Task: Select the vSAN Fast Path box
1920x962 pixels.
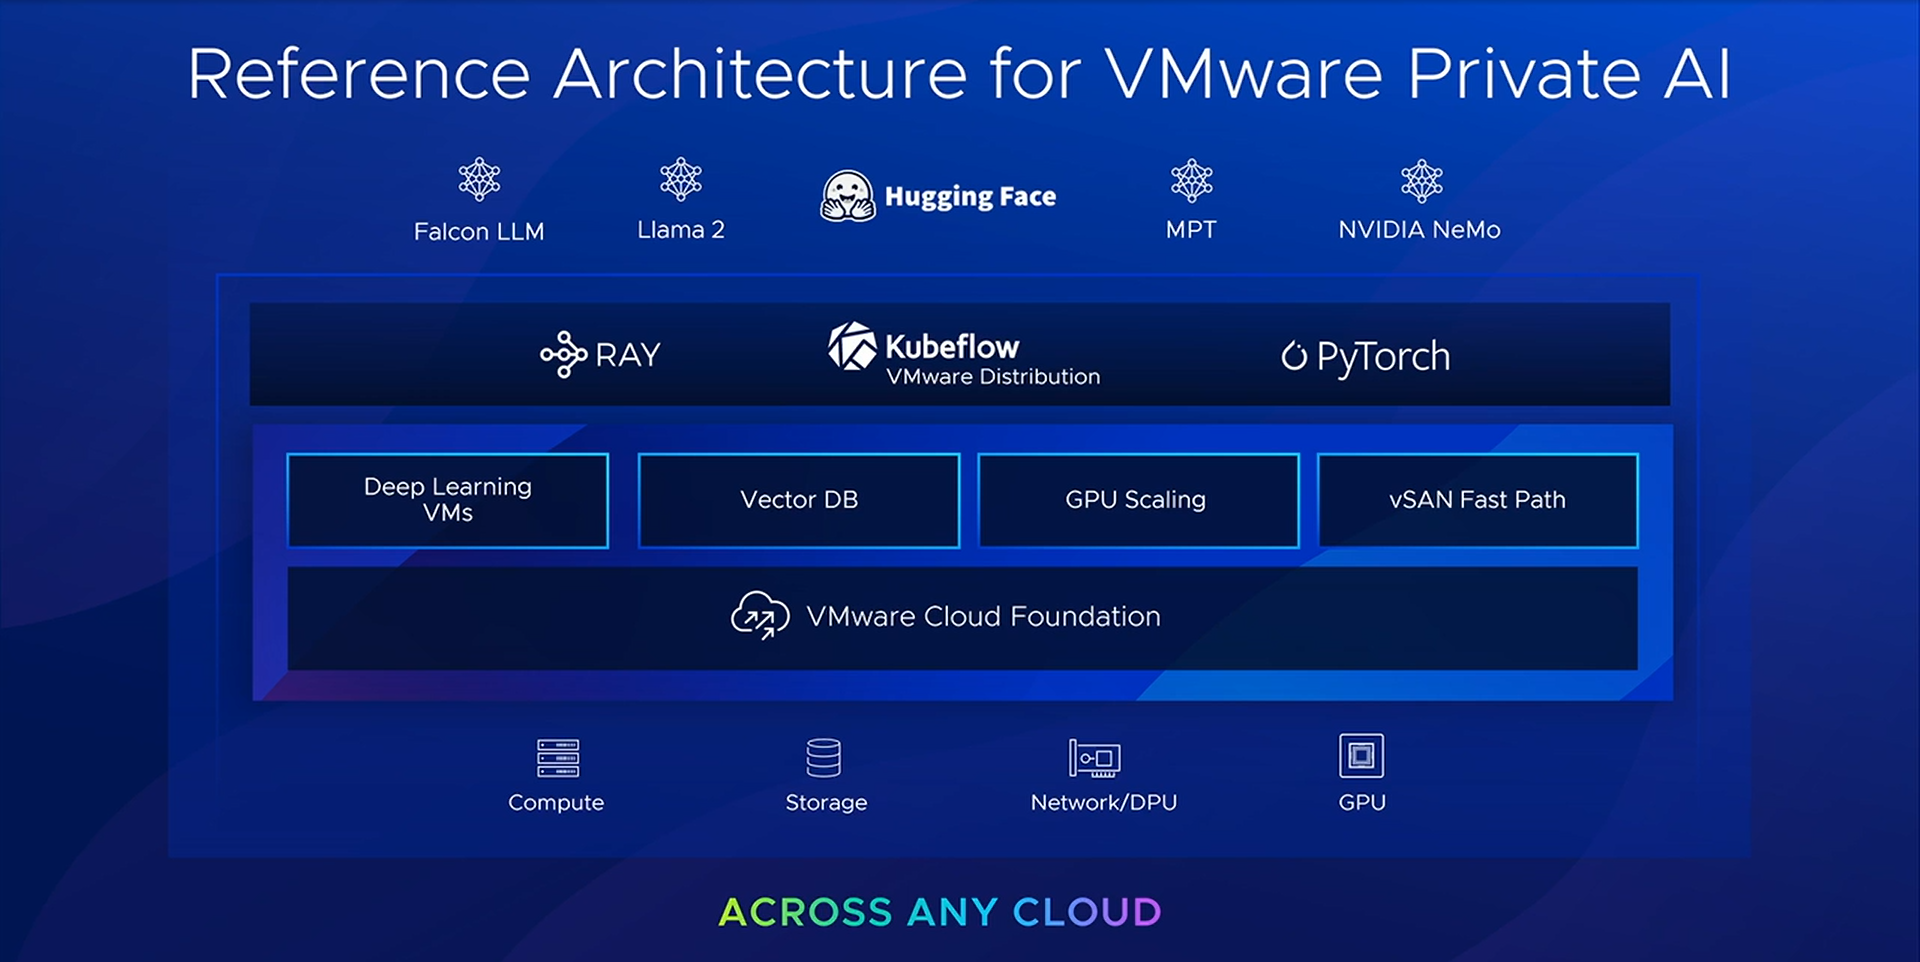Action: pos(1478,500)
